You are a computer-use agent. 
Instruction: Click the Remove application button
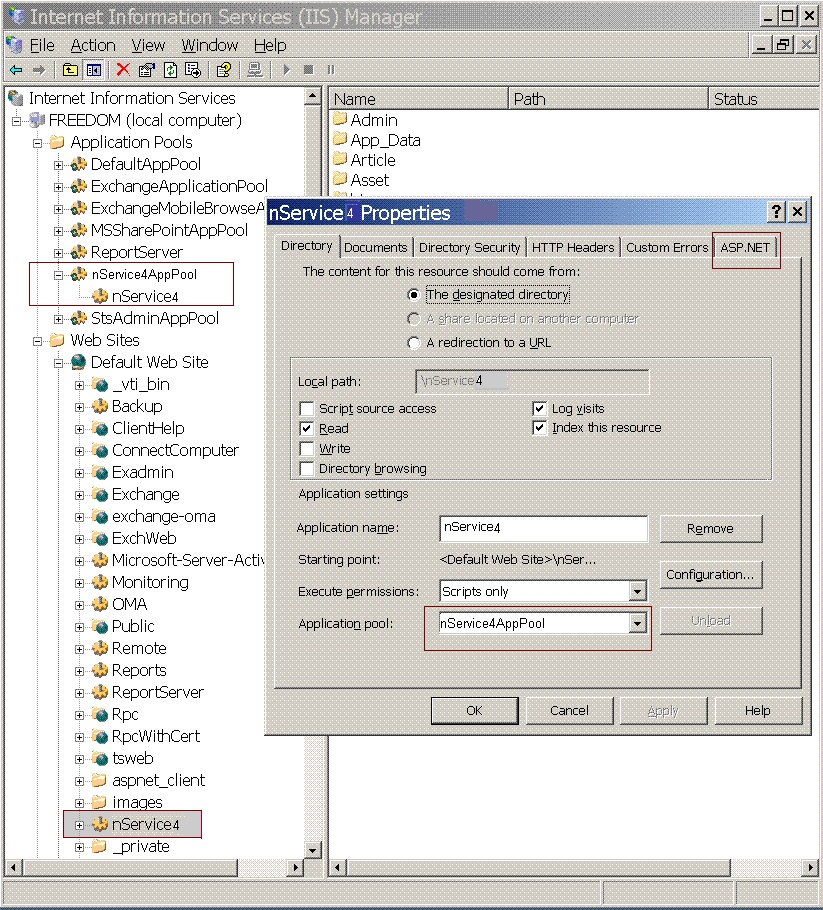tap(710, 529)
